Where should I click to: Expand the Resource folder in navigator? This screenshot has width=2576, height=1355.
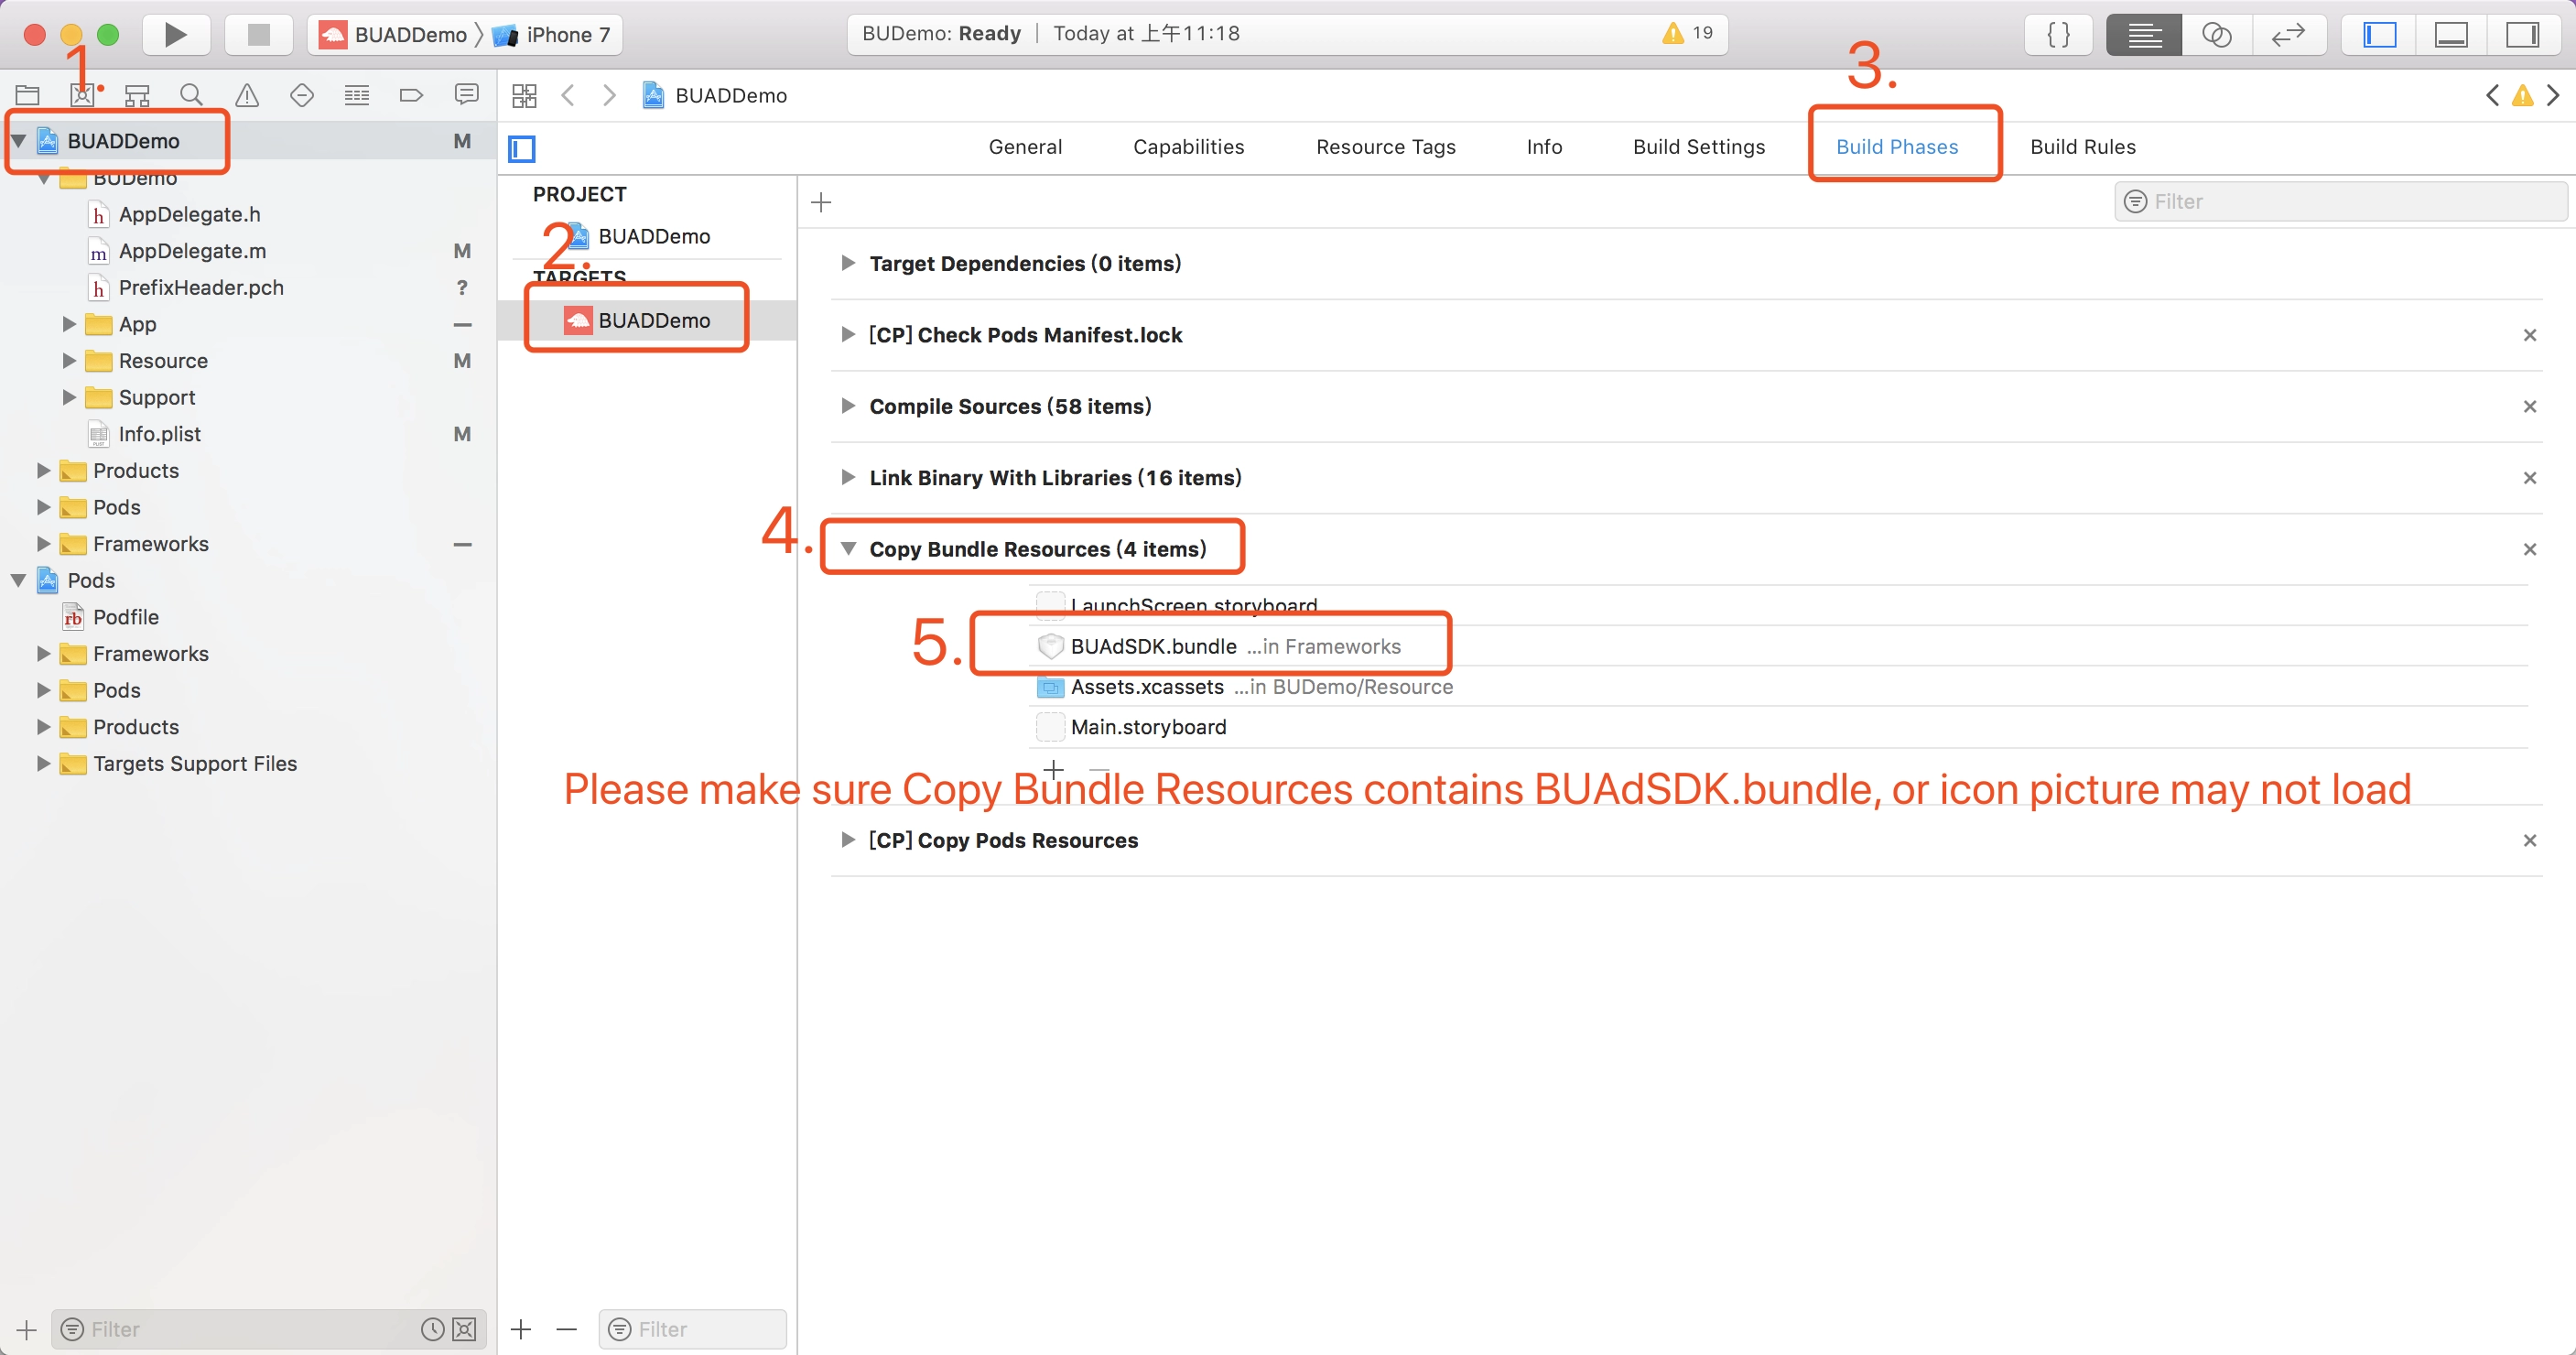point(69,361)
